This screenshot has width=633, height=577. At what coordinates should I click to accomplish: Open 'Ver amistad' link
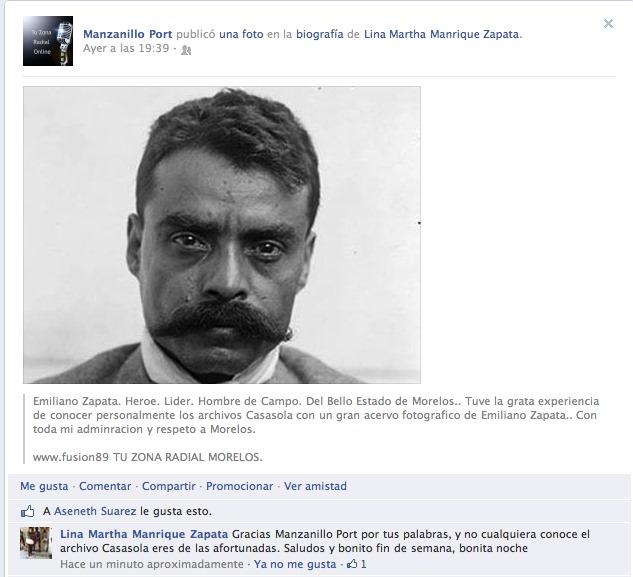[x=315, y=486]
